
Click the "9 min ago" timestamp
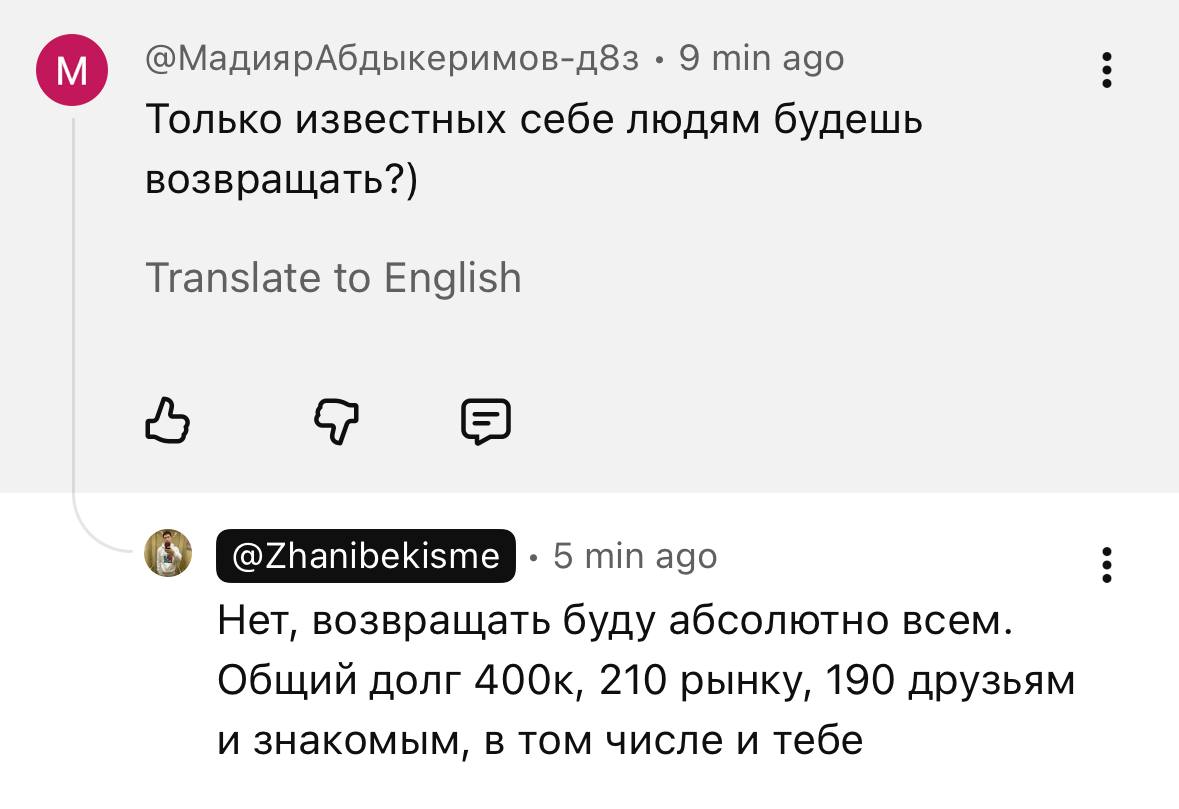click(x=761, y=60)
